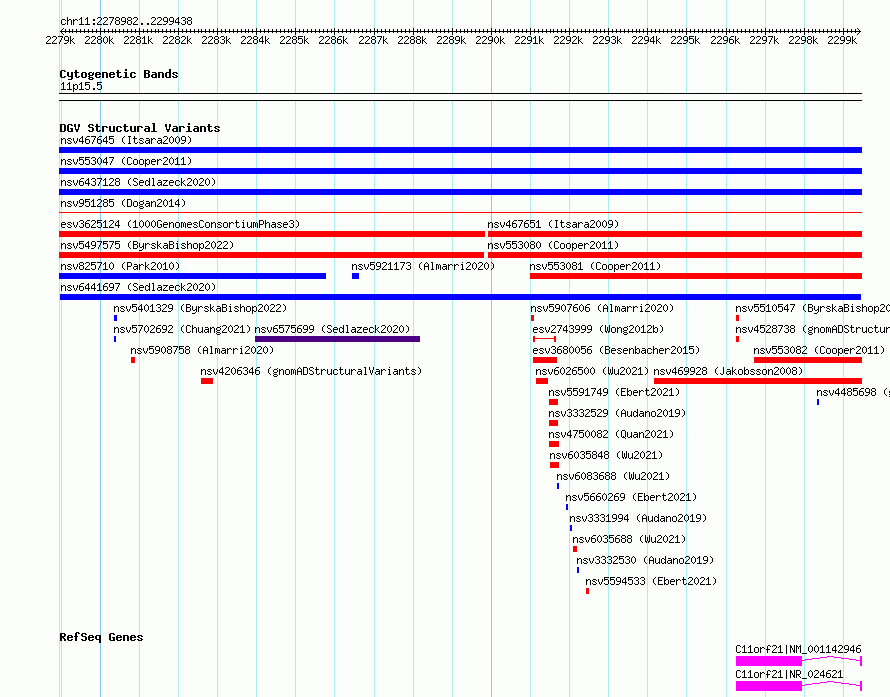Click nsv3331994 (Audano2019) label
The width and height of the screenshot is (890, 697).
[x=638, y=518]
